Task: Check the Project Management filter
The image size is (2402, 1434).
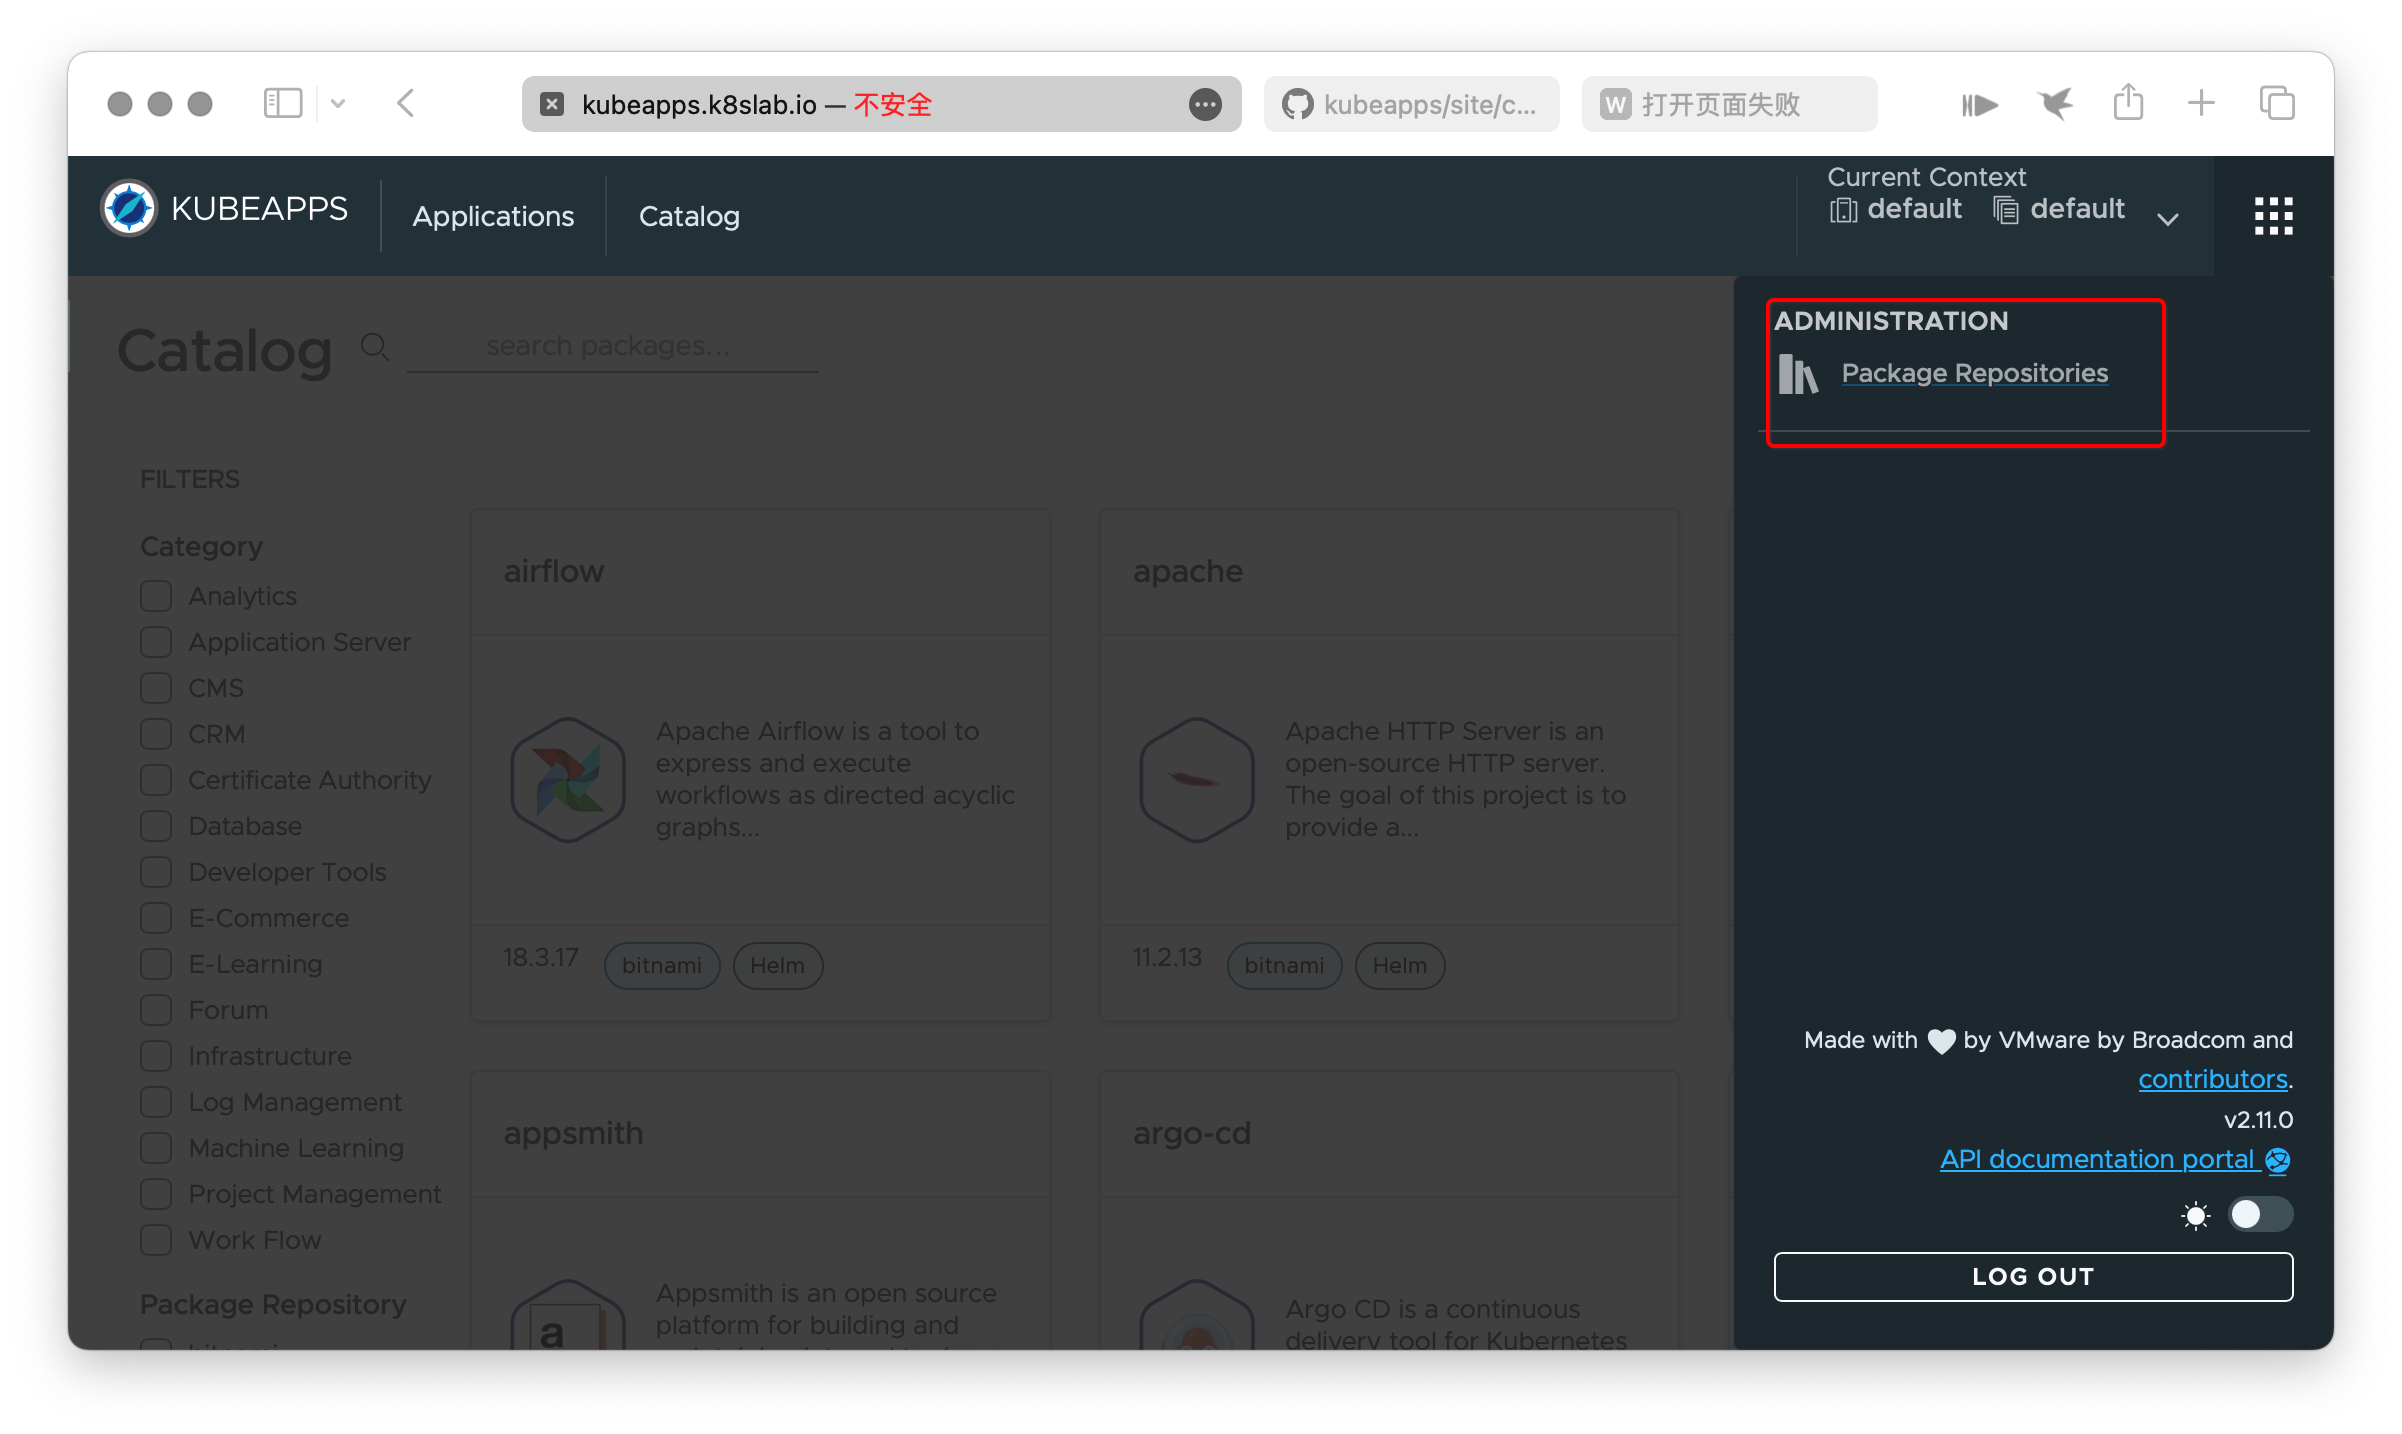Action: coord(156,1194)
